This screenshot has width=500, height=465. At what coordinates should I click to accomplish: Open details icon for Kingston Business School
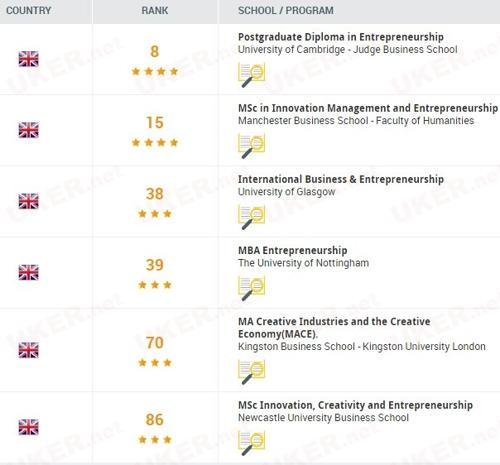[252, 372]
